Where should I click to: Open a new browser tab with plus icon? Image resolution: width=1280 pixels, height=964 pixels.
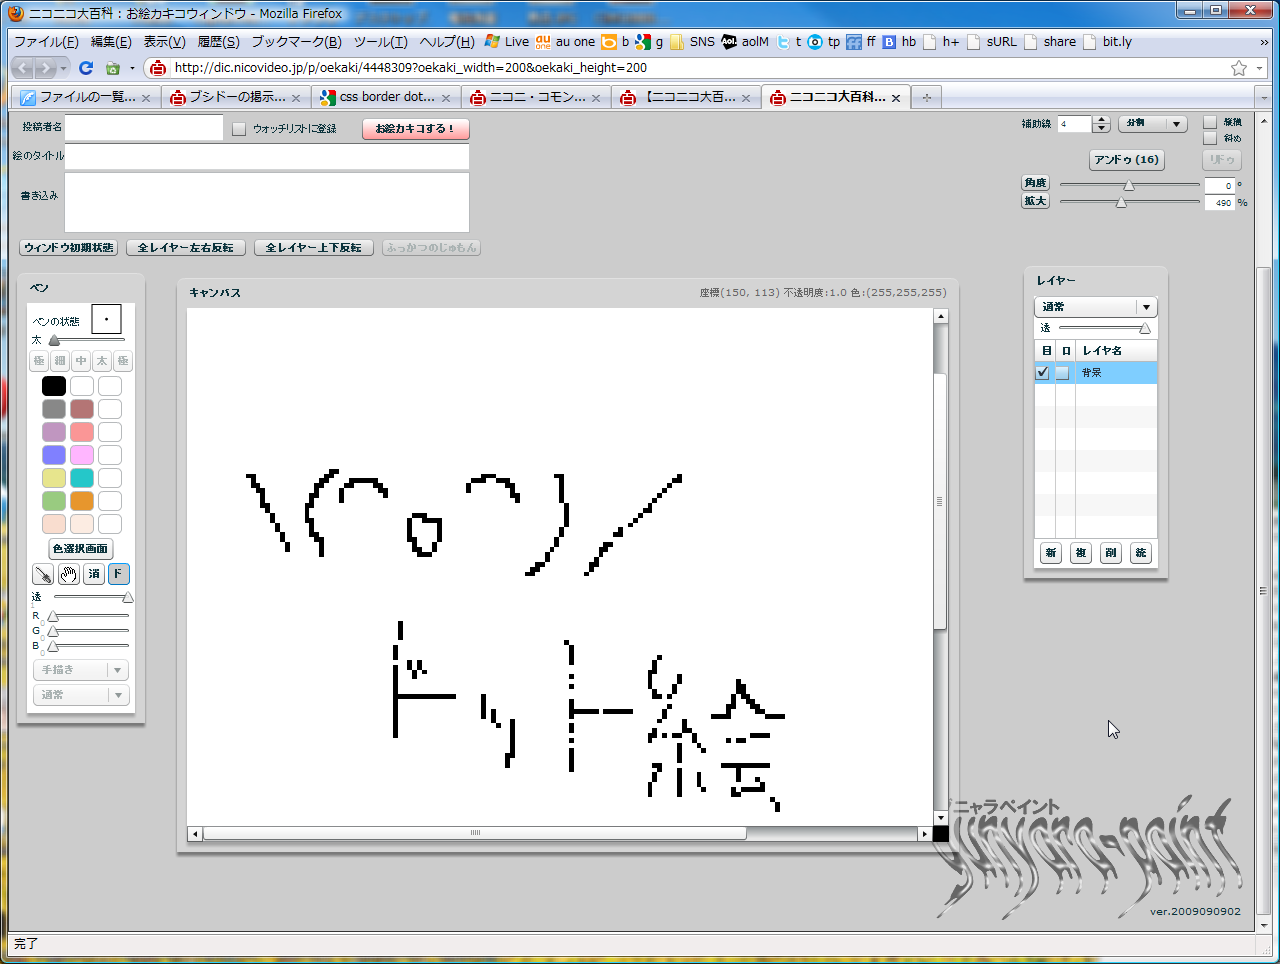click(927, 97)
